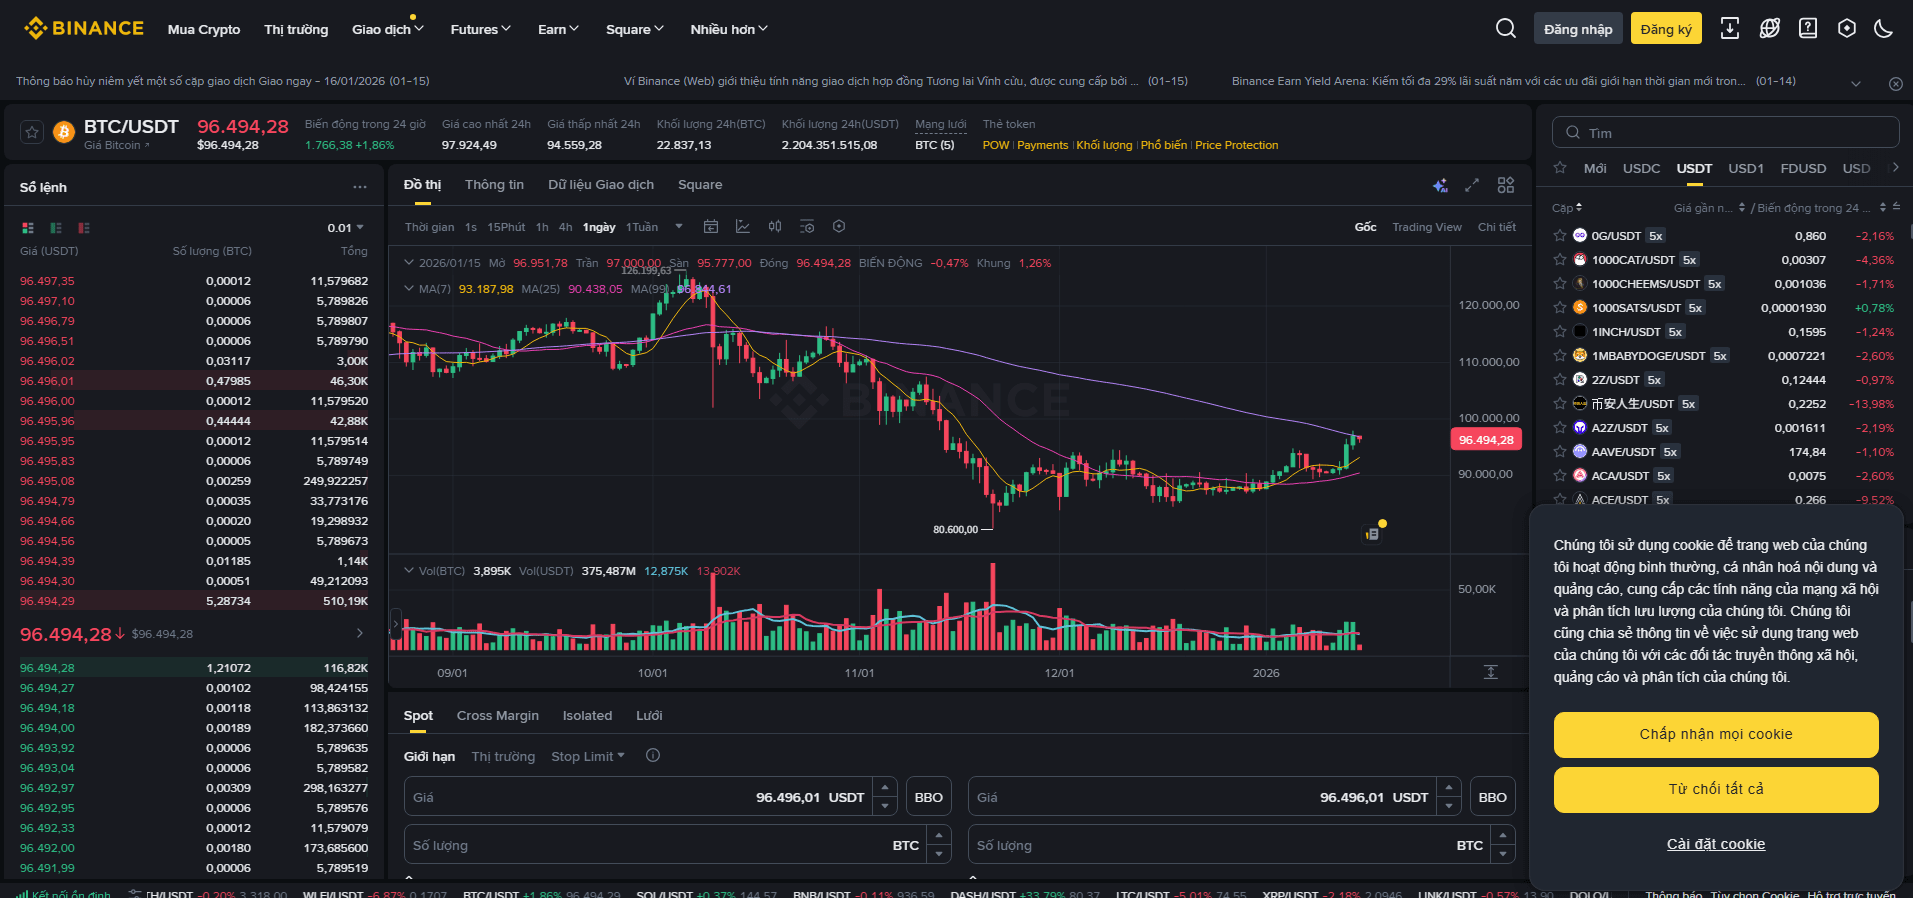This screenshot has height=898, width=1913.
Task: Select the 1Tuần chart interval
Action: click(x=642, y=227)
